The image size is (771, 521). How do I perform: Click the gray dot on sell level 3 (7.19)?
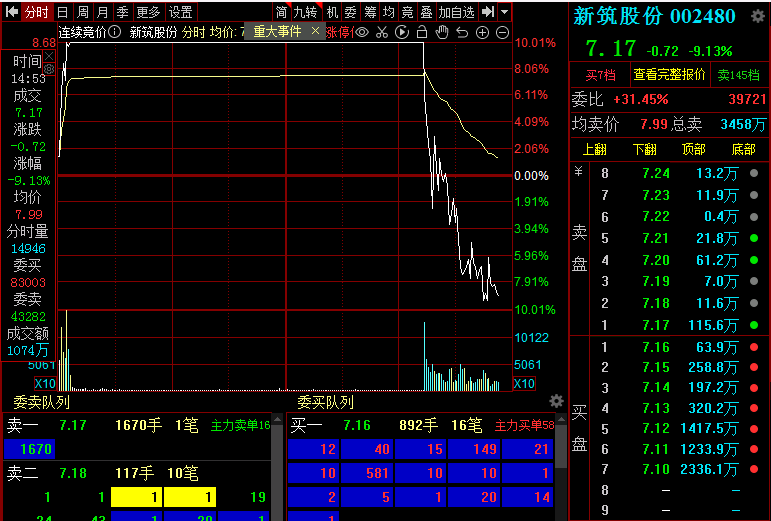point(754,281)
